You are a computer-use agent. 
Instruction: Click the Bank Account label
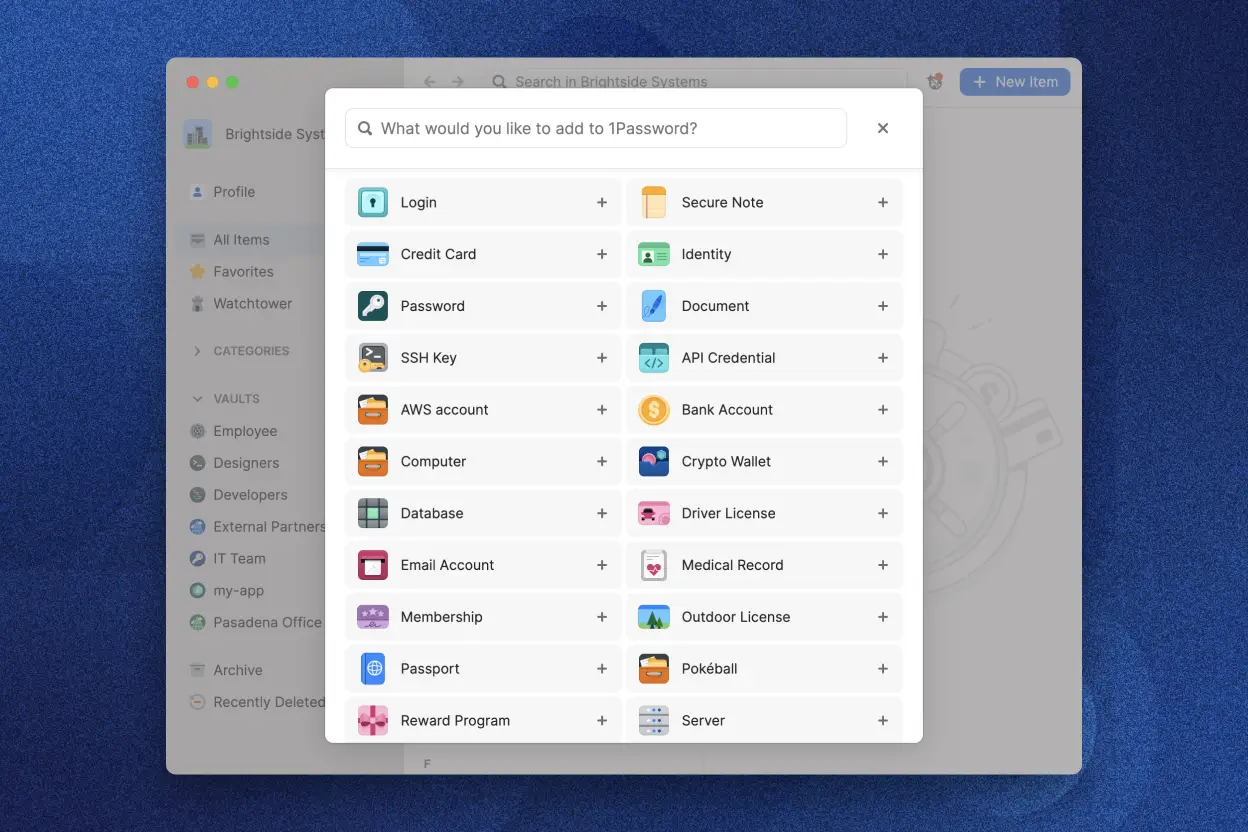point(727,410)
